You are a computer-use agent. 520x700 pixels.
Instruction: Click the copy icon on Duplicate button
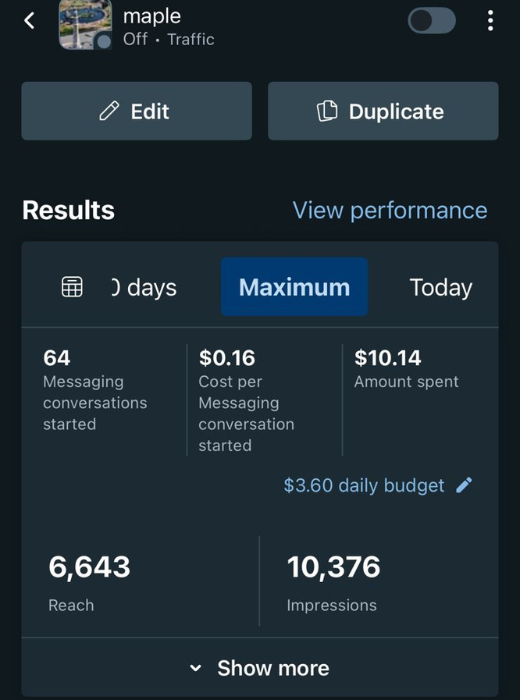click(x=327, y=111)
